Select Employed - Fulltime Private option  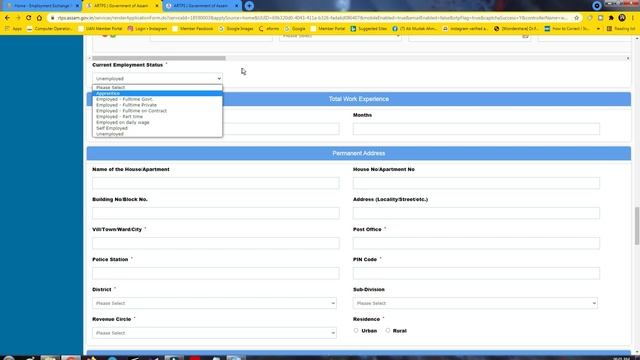coord(157,105)
